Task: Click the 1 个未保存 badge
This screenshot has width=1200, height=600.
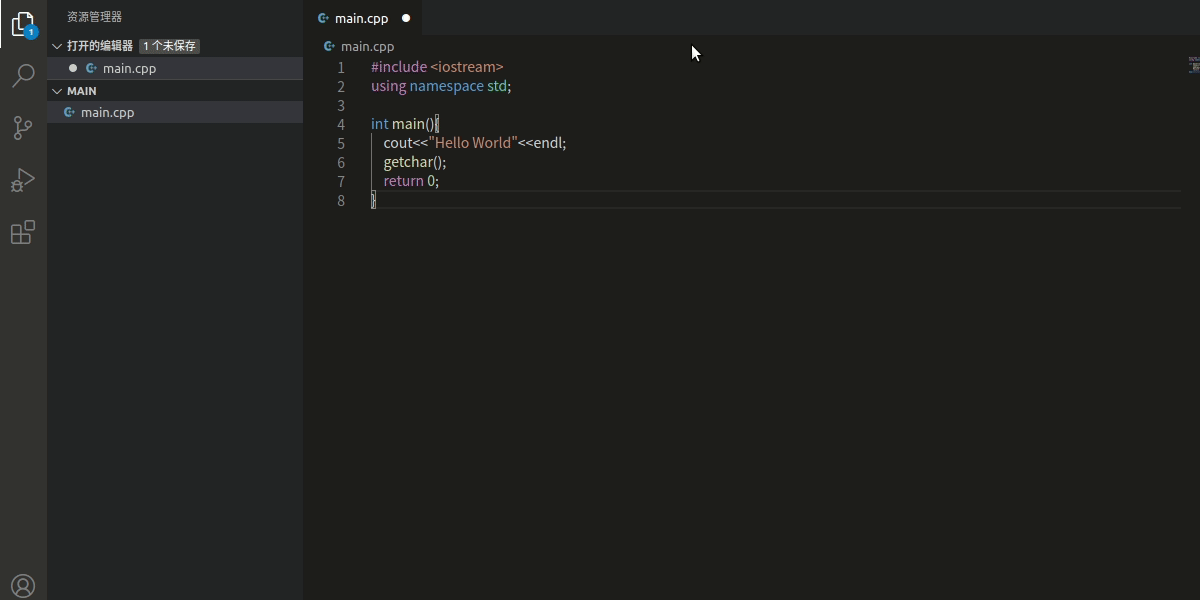Action: pyautogui.click(x=168, y=45)
